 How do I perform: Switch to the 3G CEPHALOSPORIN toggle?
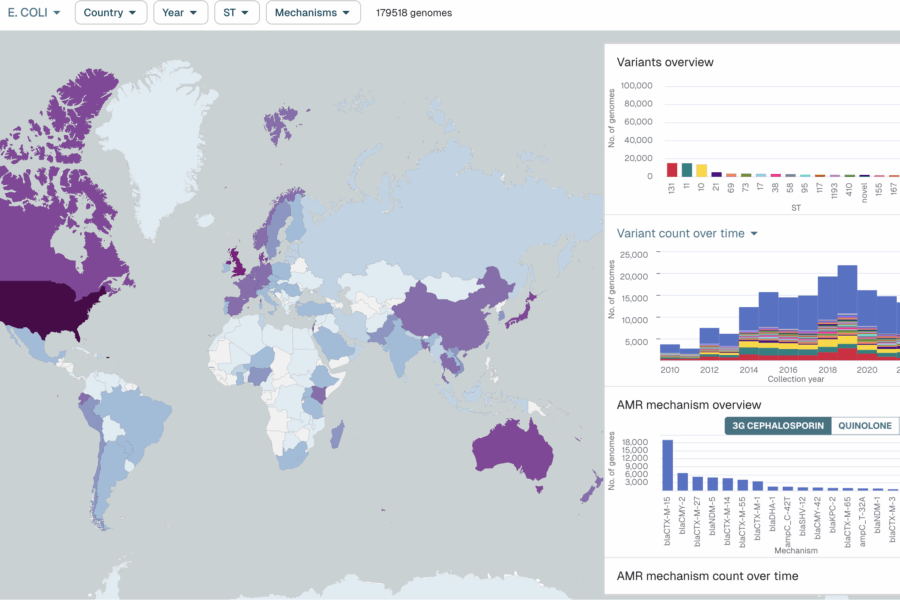(x=778, y=426)
